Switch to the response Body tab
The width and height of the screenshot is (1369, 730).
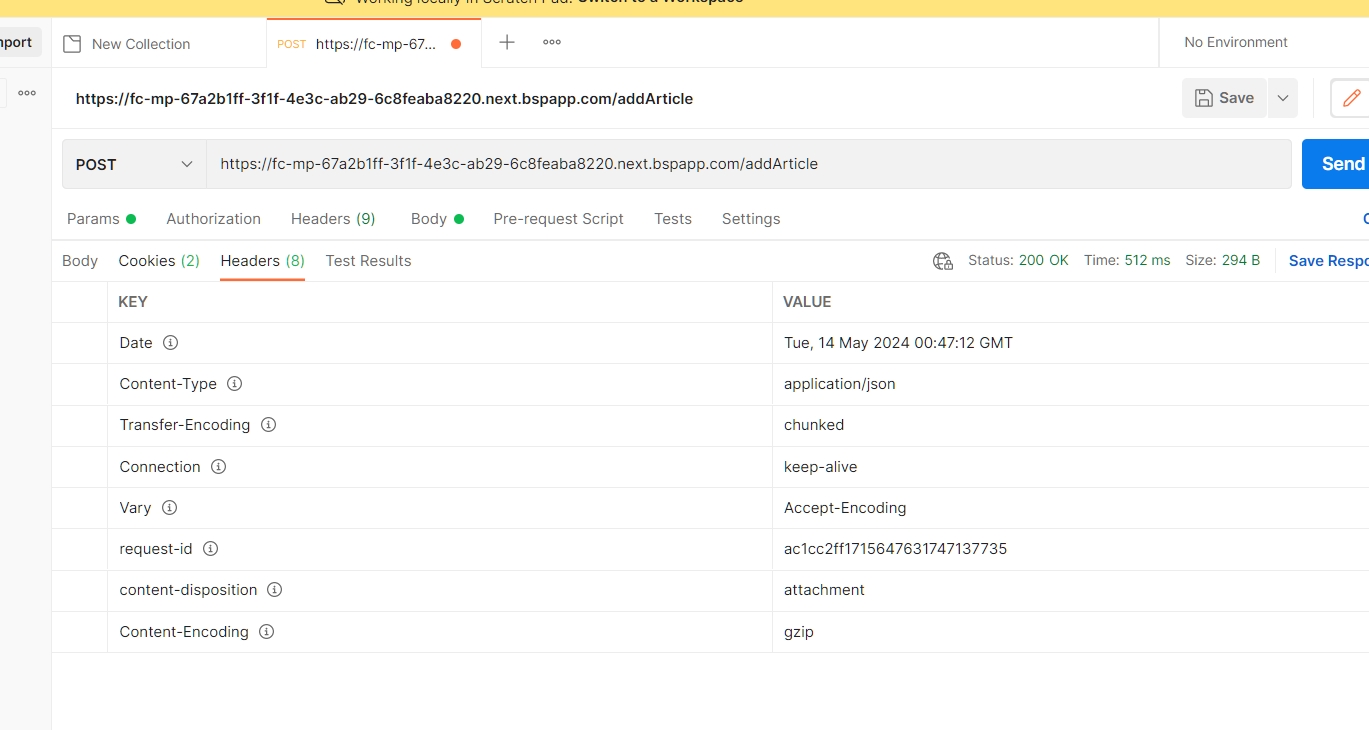click(80, 261)
